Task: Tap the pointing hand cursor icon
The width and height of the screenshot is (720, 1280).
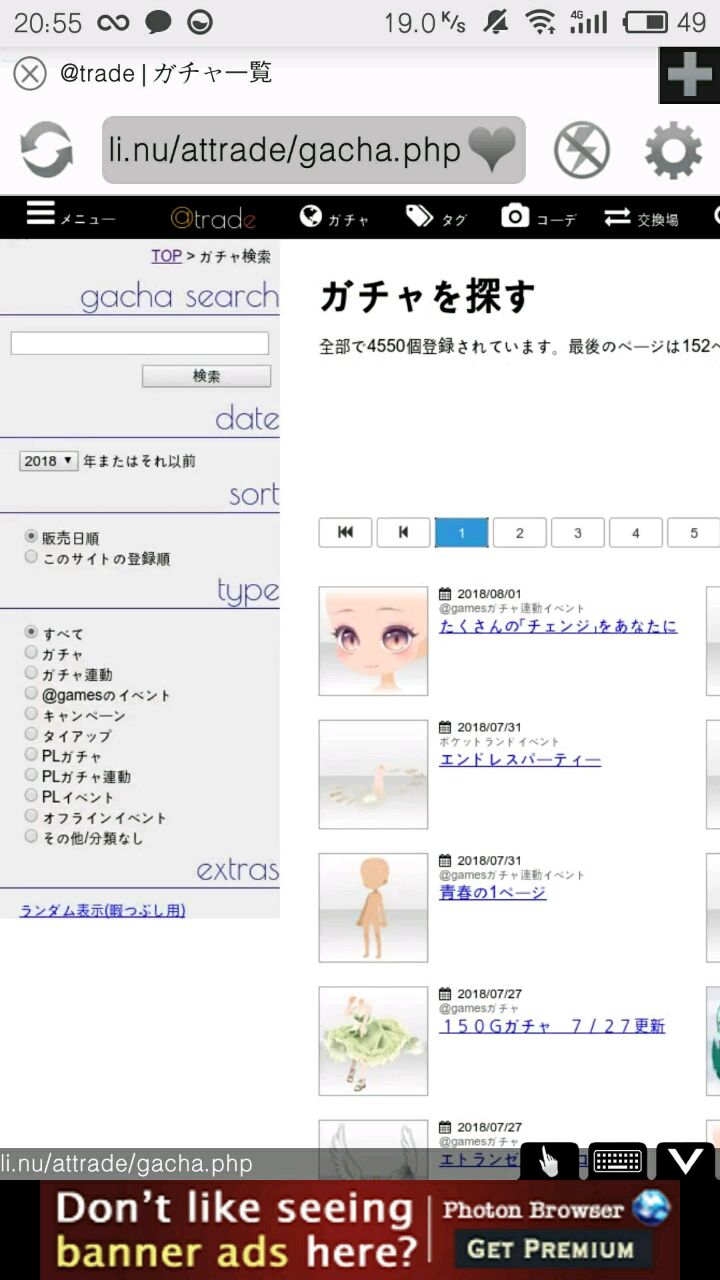Action: tap(549, 1160)
